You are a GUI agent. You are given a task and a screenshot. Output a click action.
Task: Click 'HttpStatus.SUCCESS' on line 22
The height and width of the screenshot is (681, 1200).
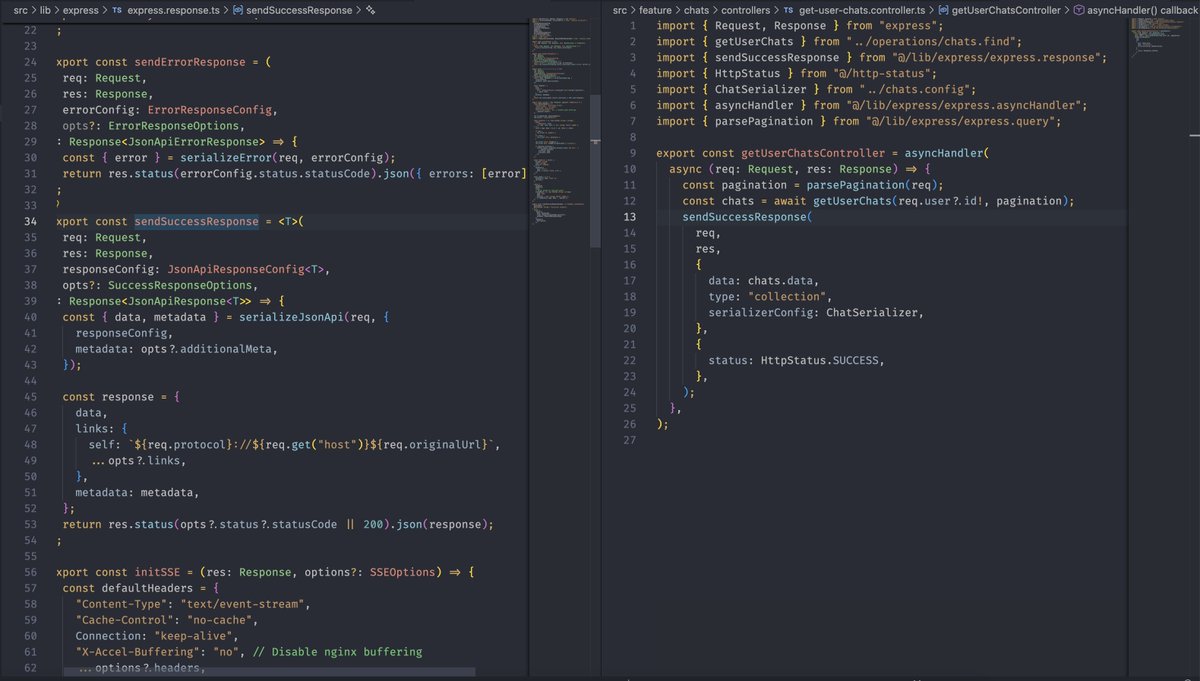pyautogui.click(x=820, y=361)
